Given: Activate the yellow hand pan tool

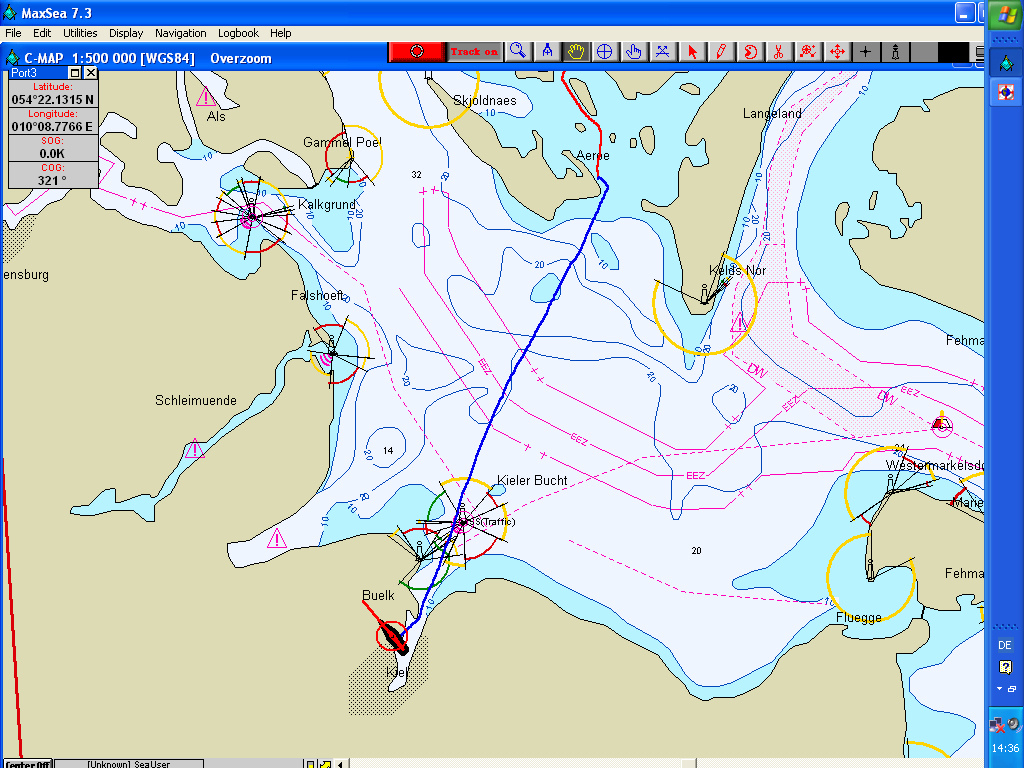Looking at the screenshot, I should 576,52.
